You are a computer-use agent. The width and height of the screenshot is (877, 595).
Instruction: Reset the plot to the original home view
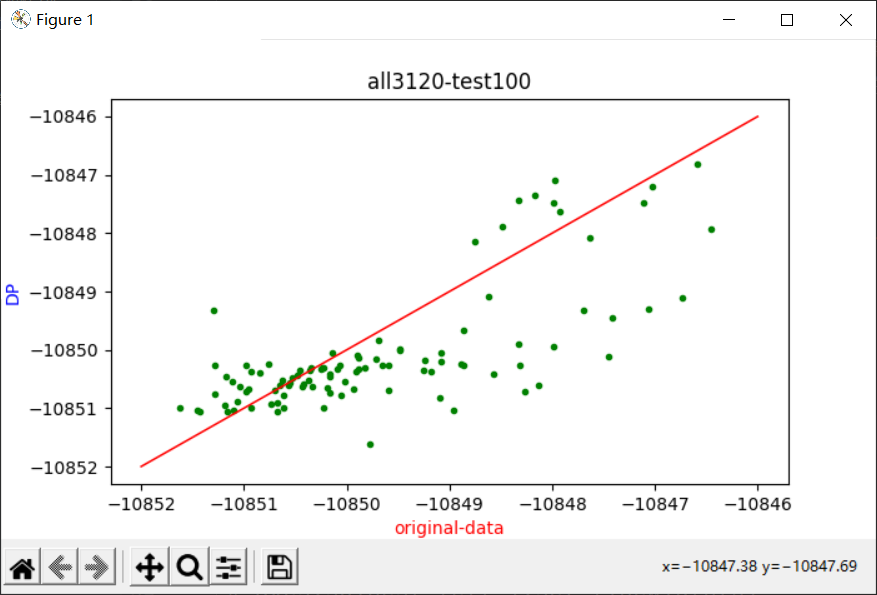(22, 568)
